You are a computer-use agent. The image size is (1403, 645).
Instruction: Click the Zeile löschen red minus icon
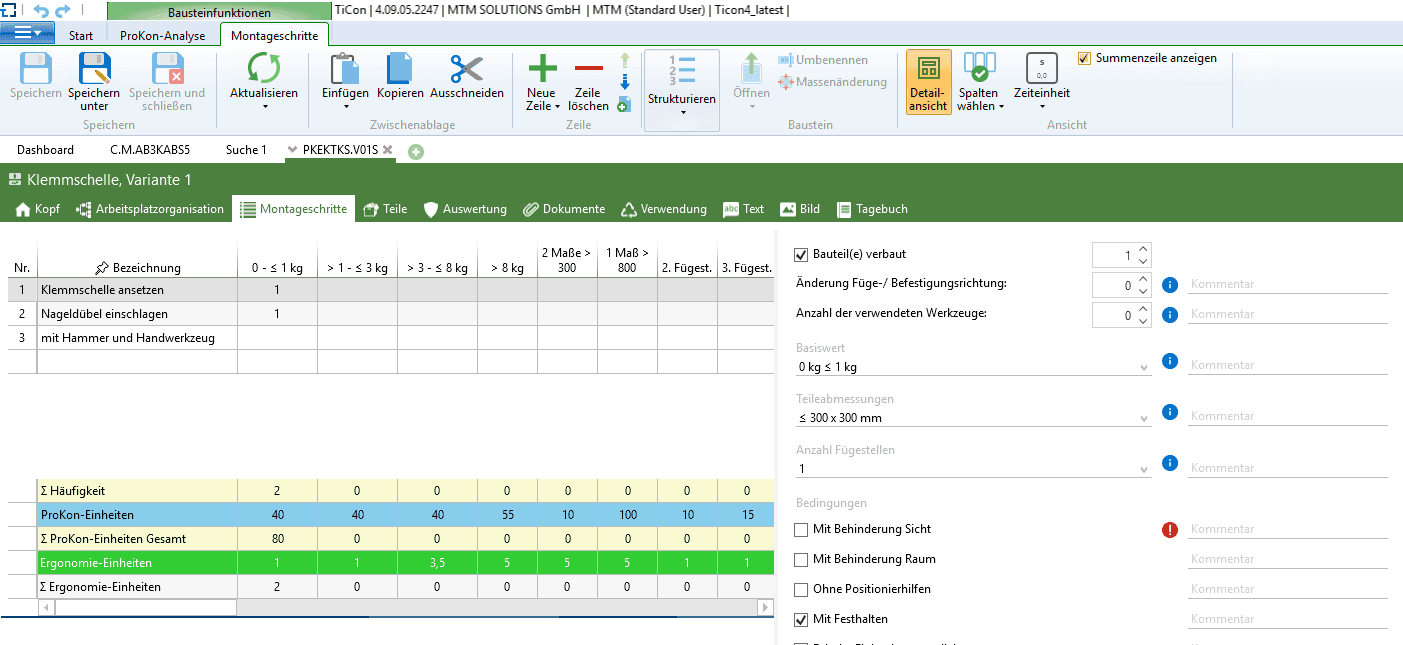tap(588, 68)
